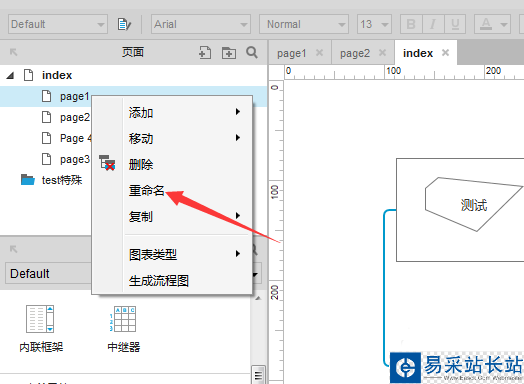Select the page1 row in tree
The image size is (524, 384).
pos(134,96)
